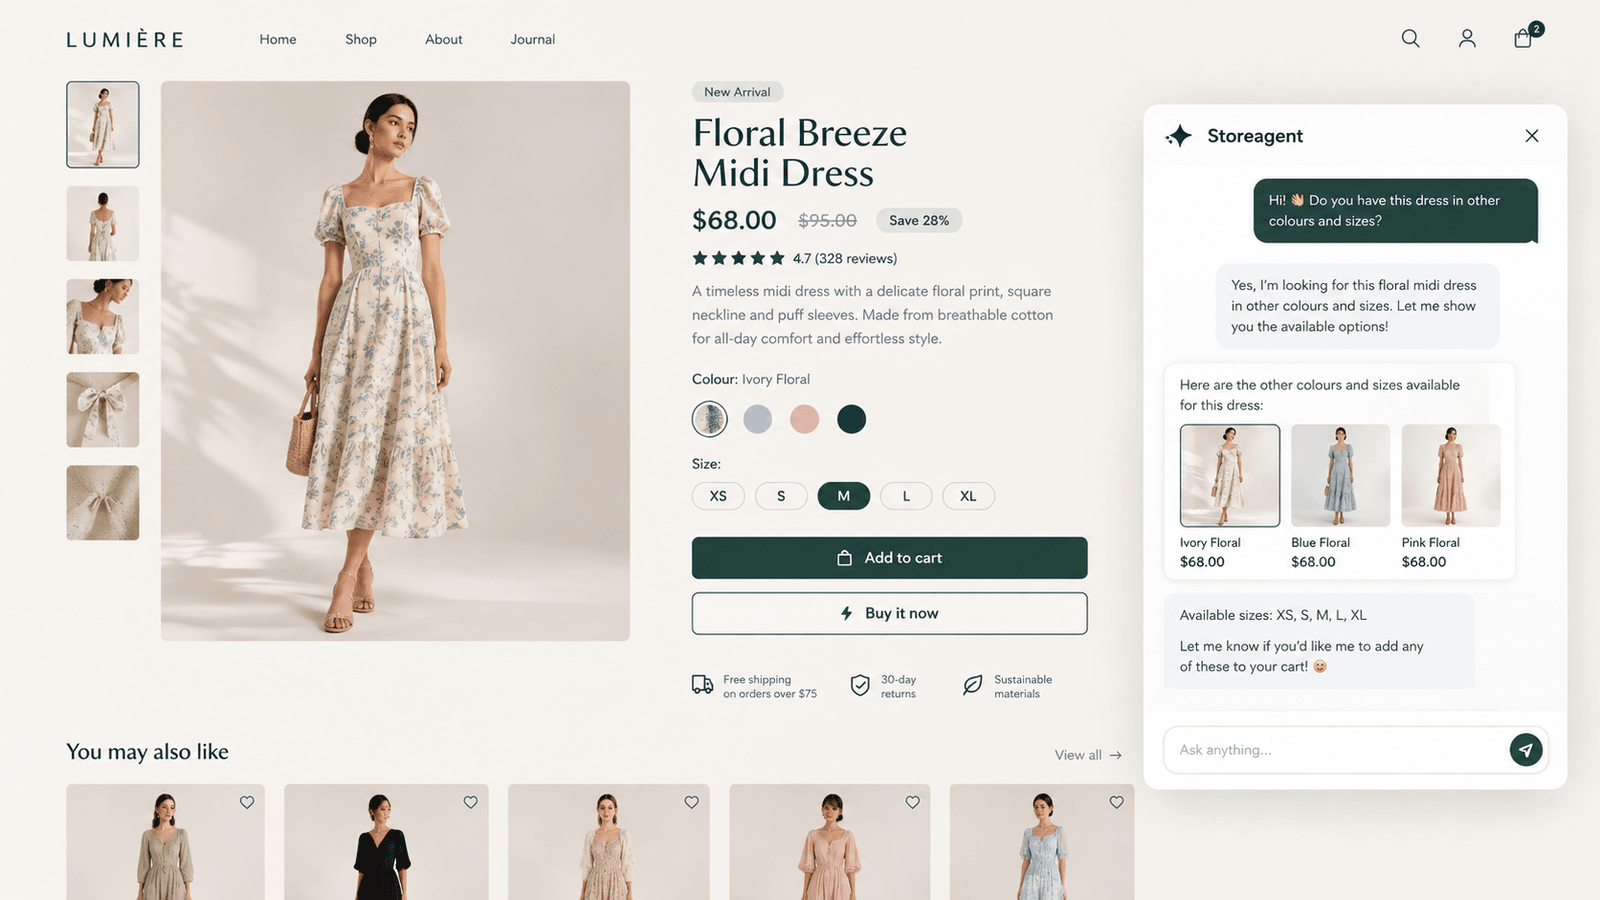Image resolution: width=1600 pixels, height=900 pixels.
Task: Pick the pink colour swatch
Action: click(805, 419)
